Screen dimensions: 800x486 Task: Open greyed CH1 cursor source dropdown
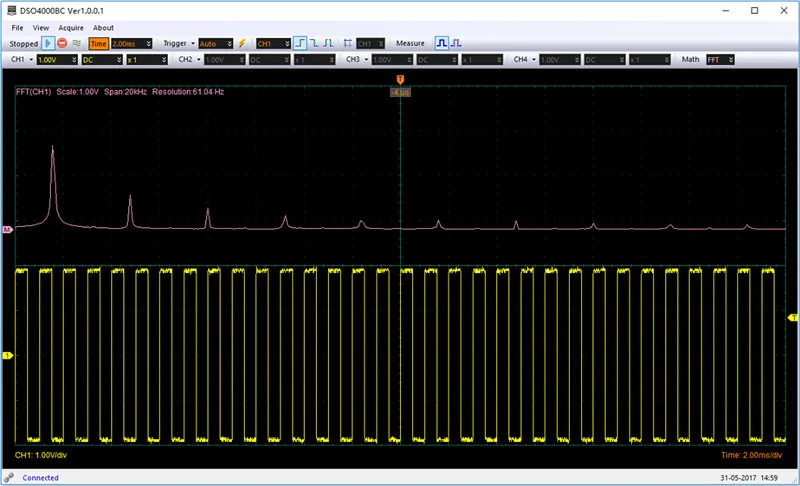[x=370, y=44]
